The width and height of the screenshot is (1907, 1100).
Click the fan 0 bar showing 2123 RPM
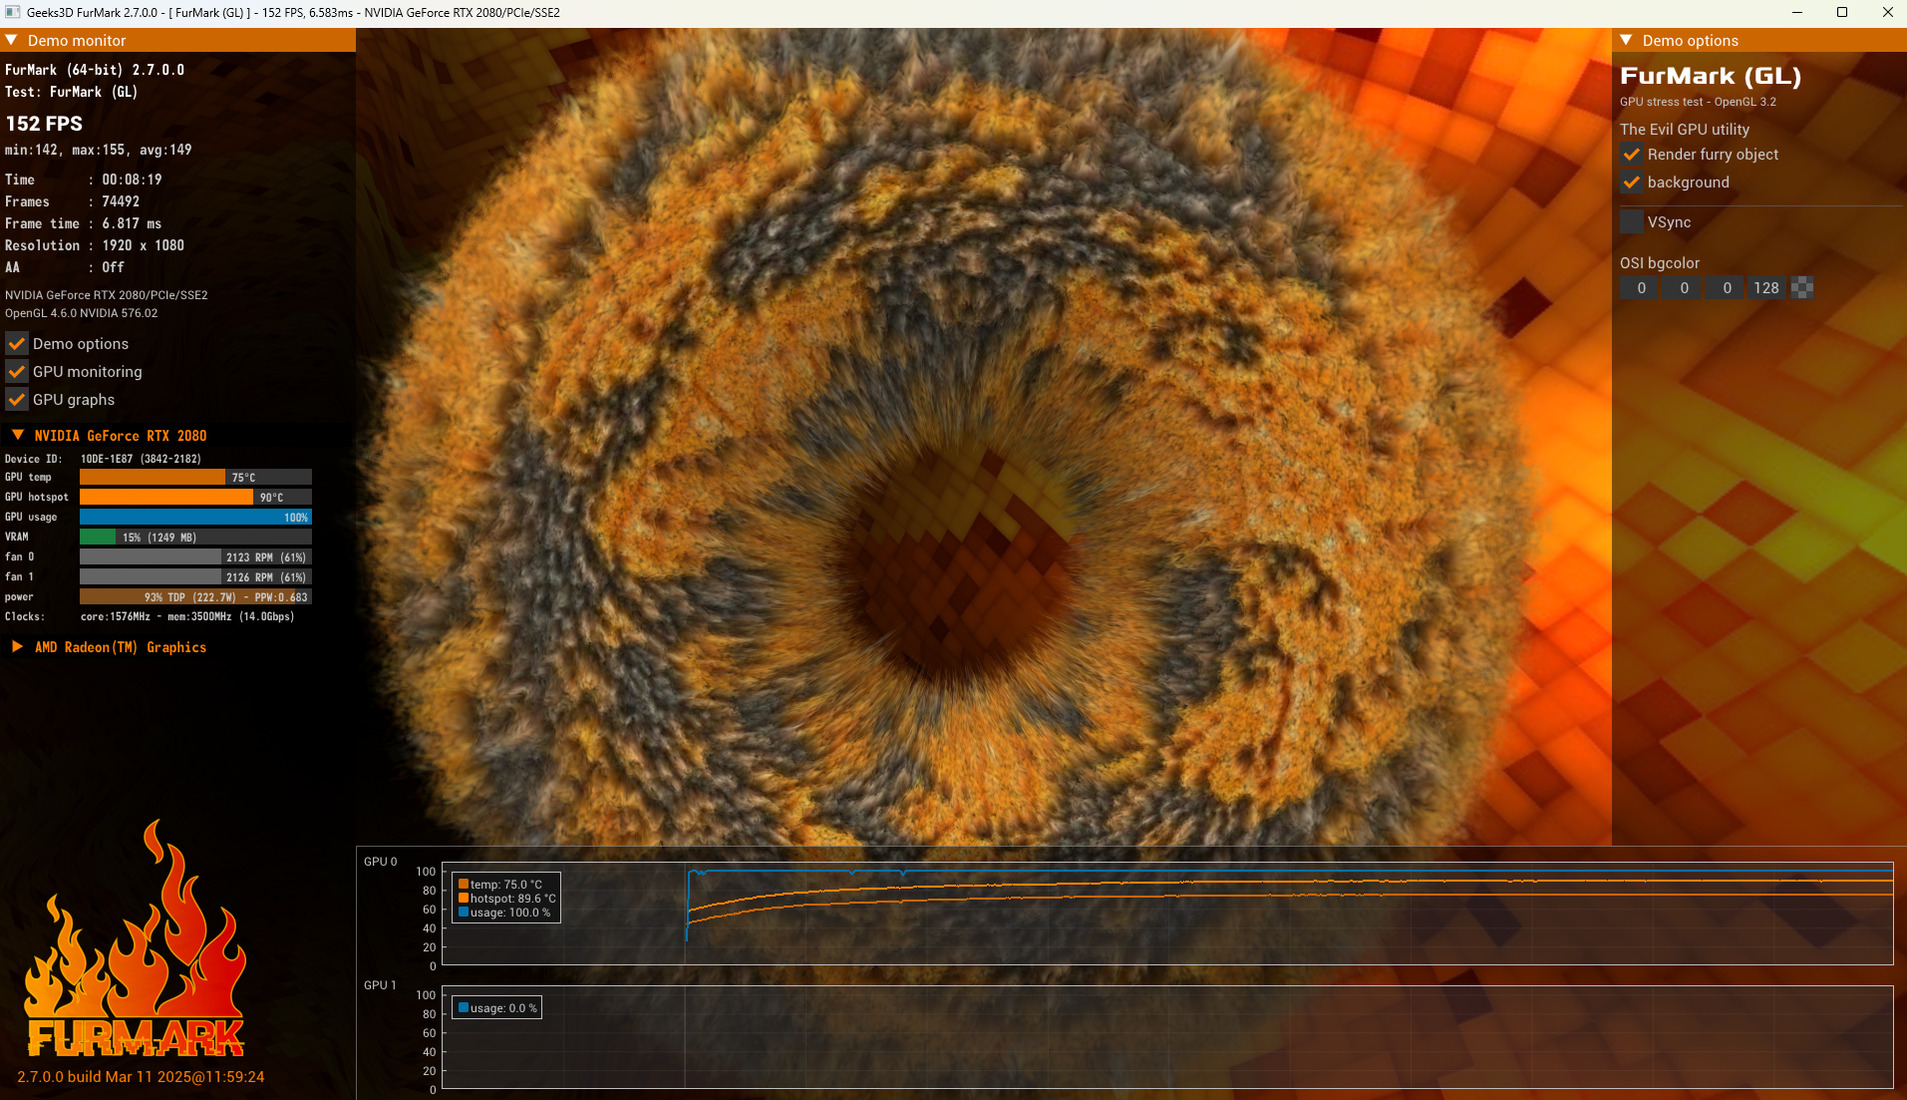click(x=196, y=557)
